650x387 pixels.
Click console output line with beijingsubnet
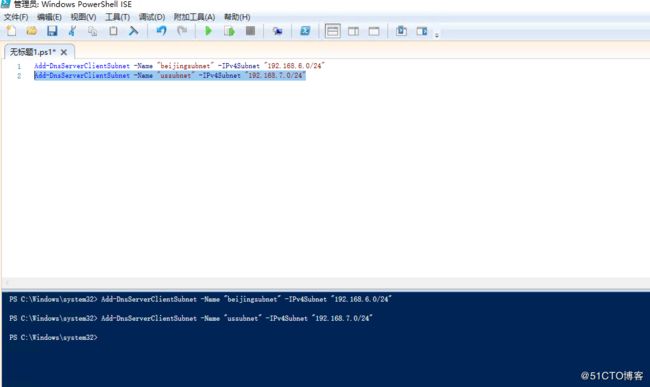(200, 299)
